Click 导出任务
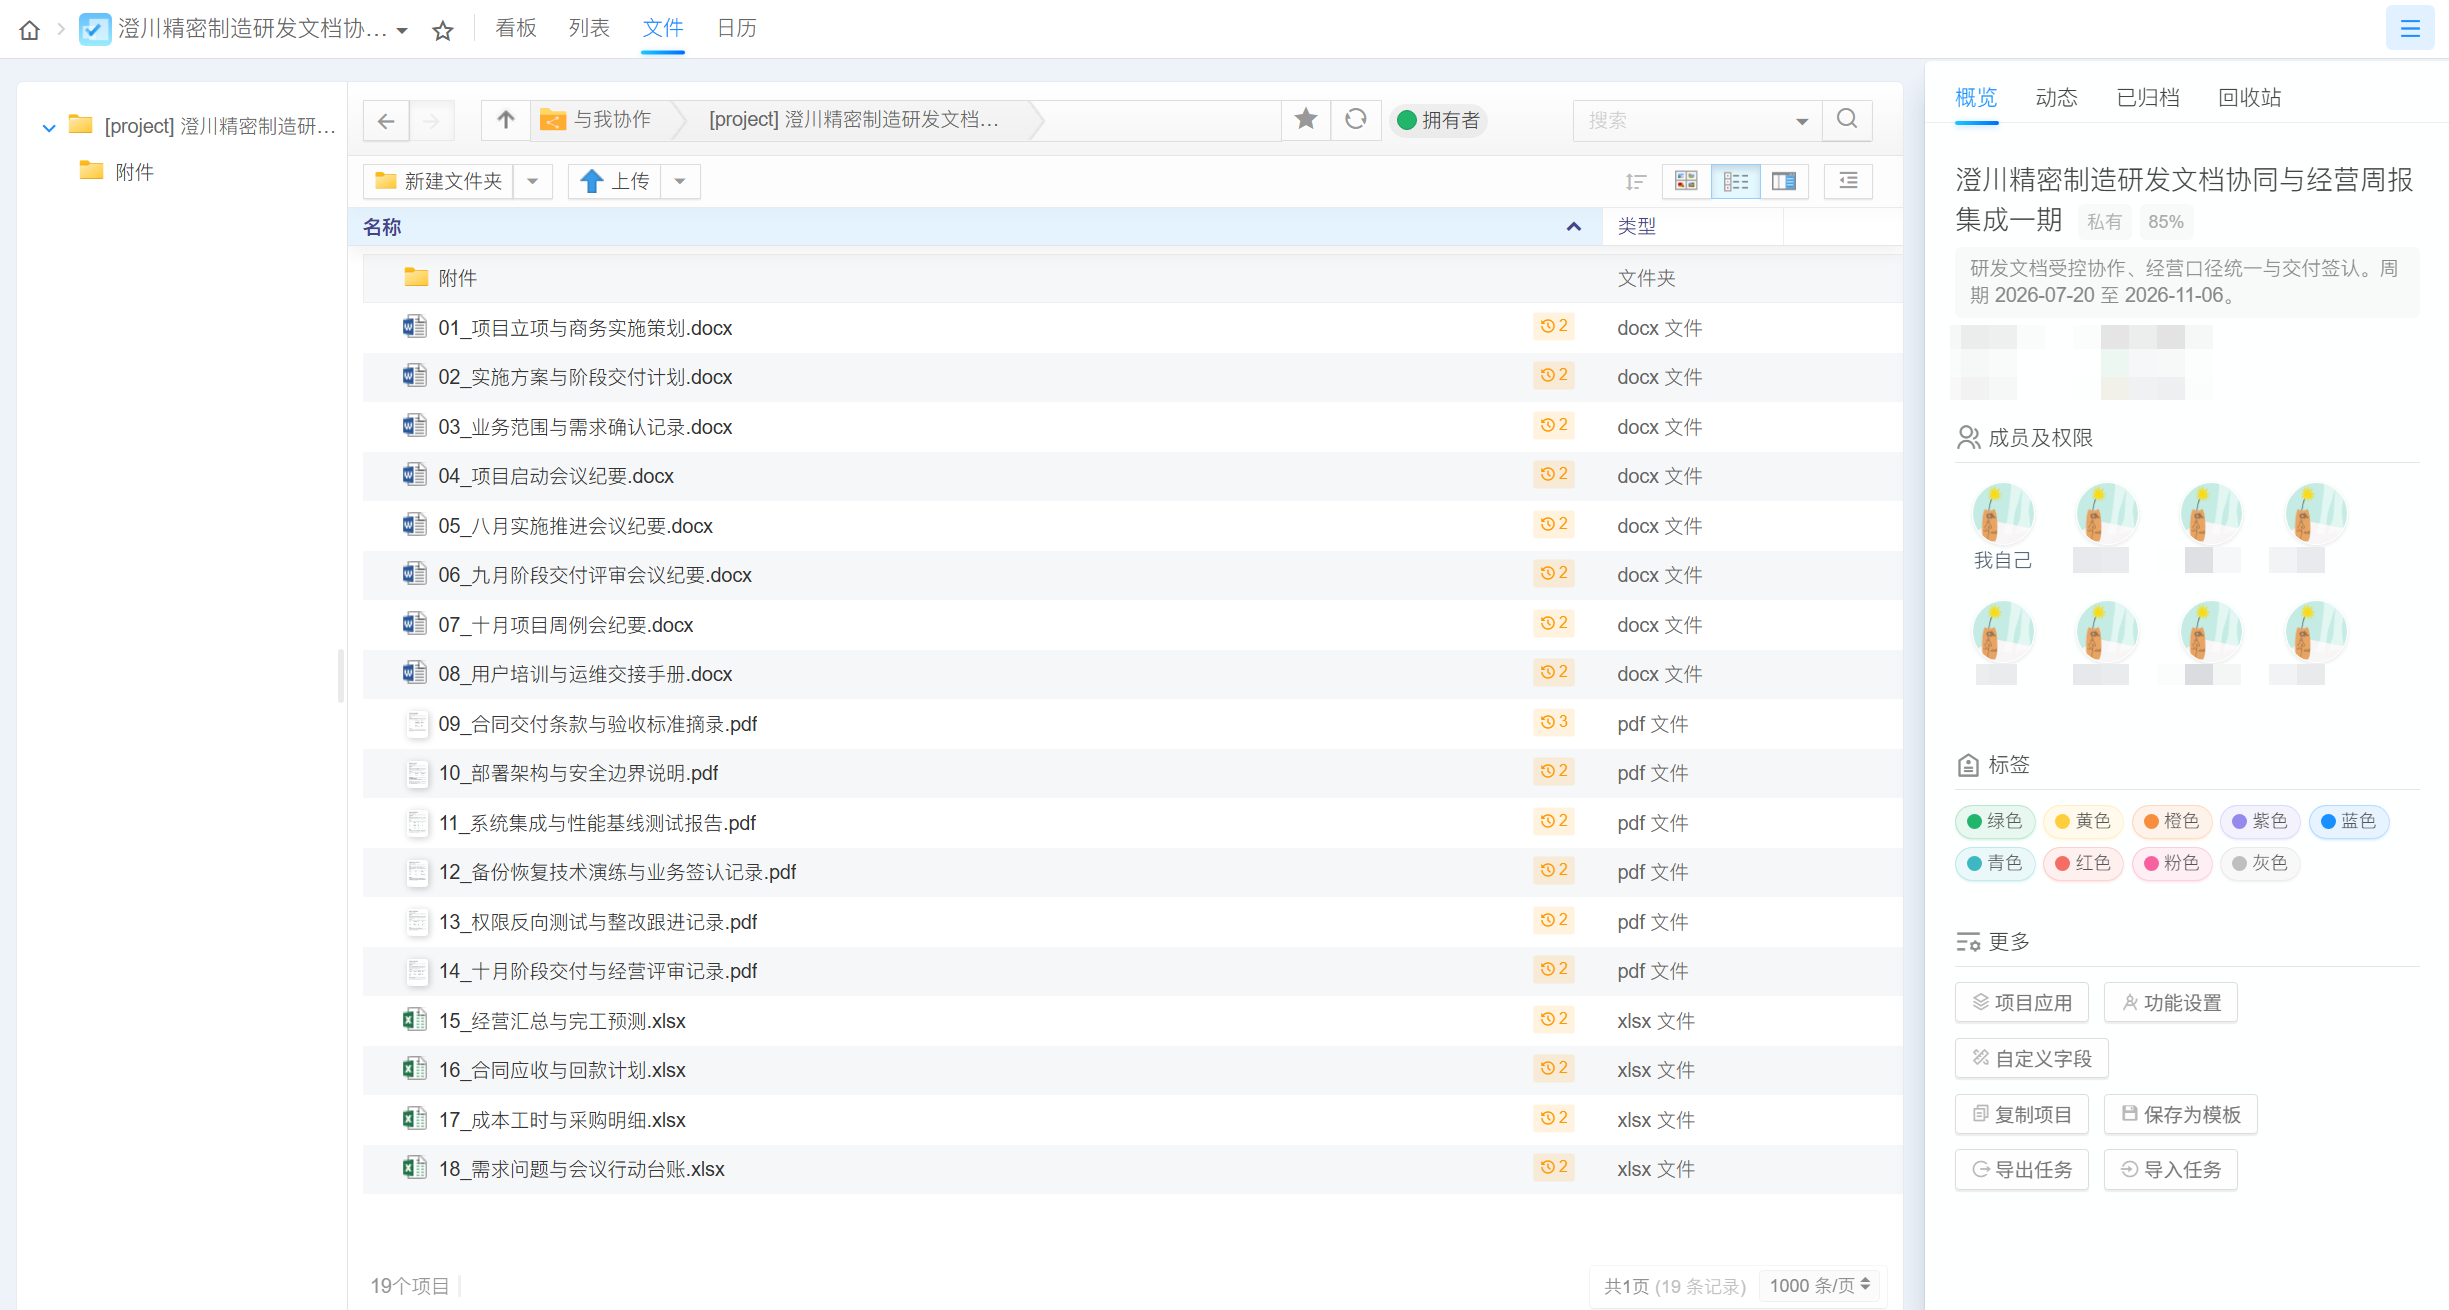2449x1310 pixels. (2022, 1169)
